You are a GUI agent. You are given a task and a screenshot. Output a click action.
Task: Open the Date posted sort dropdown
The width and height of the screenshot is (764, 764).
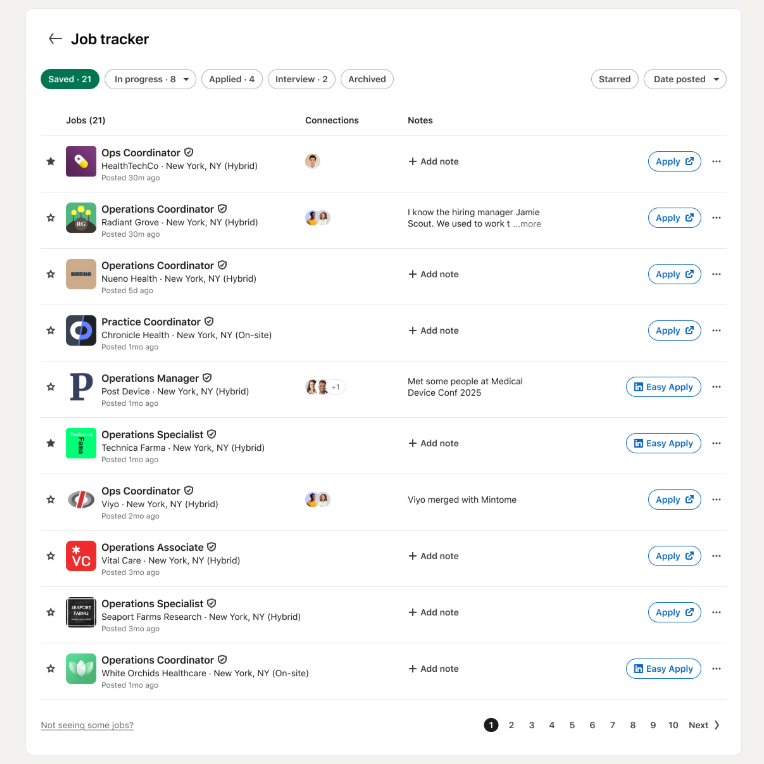pos(685,79)
